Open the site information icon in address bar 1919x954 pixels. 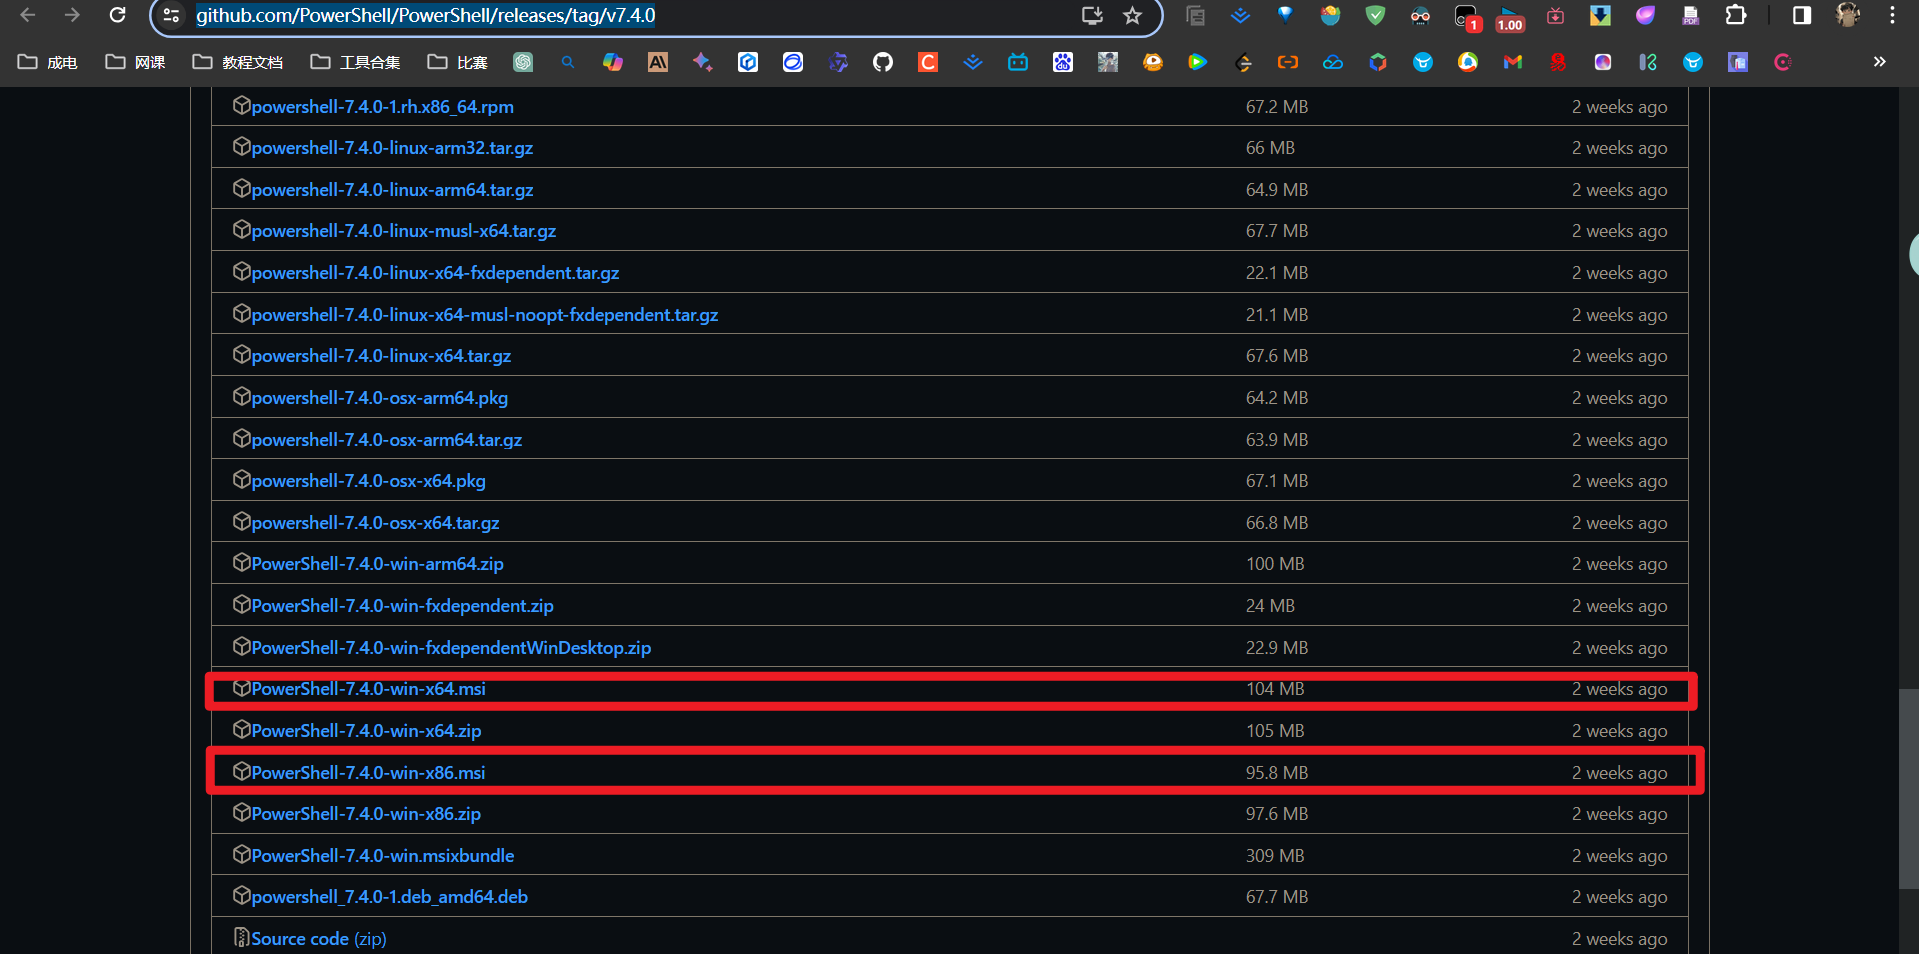172,15
